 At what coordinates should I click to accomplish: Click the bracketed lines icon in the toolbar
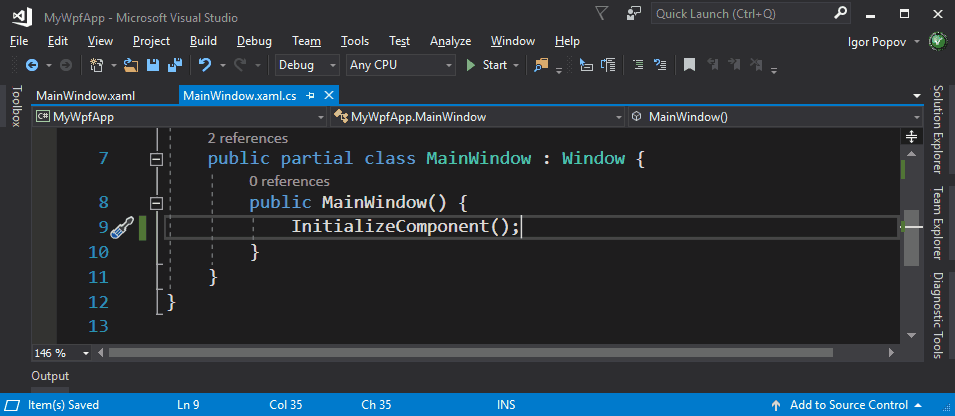[x=608, y=65]
